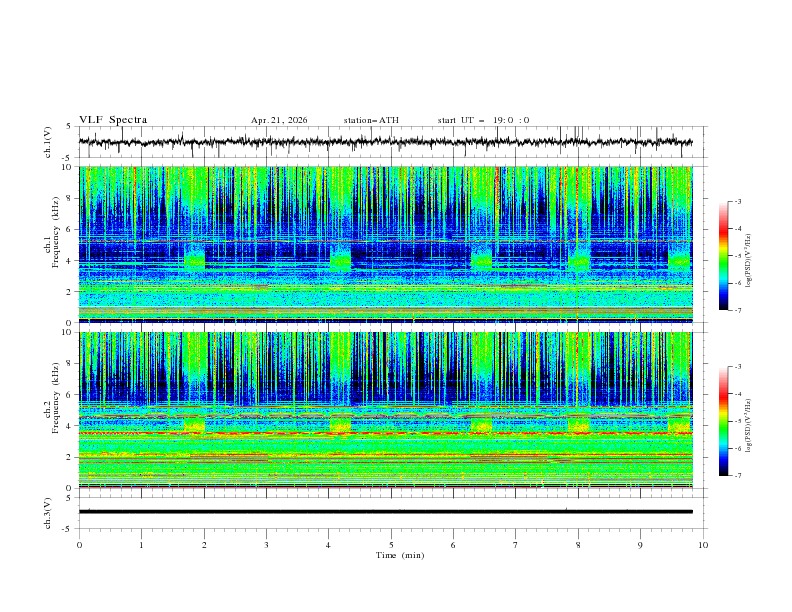Click the red 3.5 kHz line in ch.2 spectrogram

point(385,433)
